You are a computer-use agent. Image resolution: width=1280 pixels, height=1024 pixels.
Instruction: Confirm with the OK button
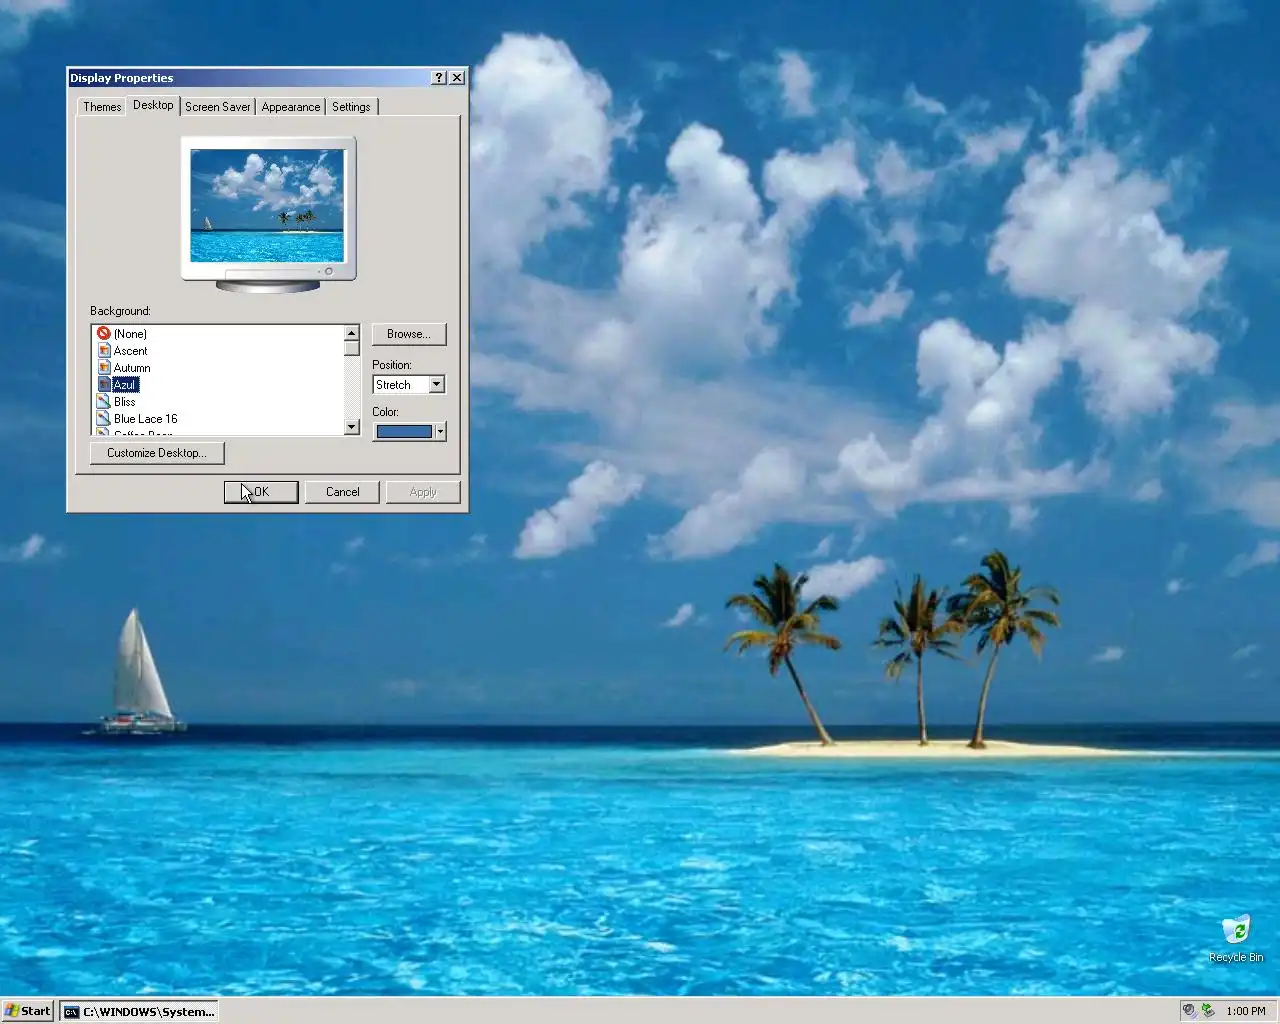coord(261,492)
